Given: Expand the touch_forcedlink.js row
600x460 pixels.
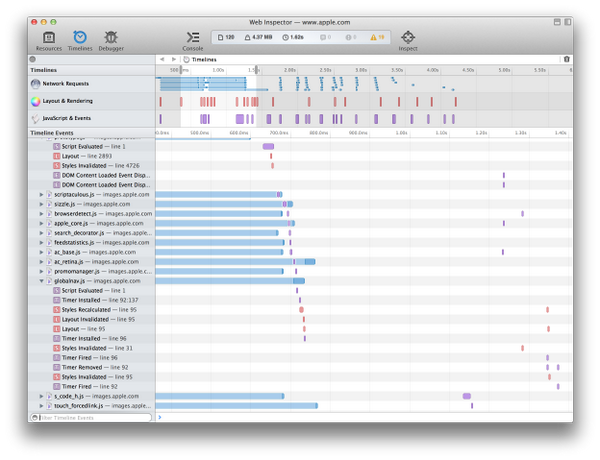Looking at the screenshot, I should point(41,406).
